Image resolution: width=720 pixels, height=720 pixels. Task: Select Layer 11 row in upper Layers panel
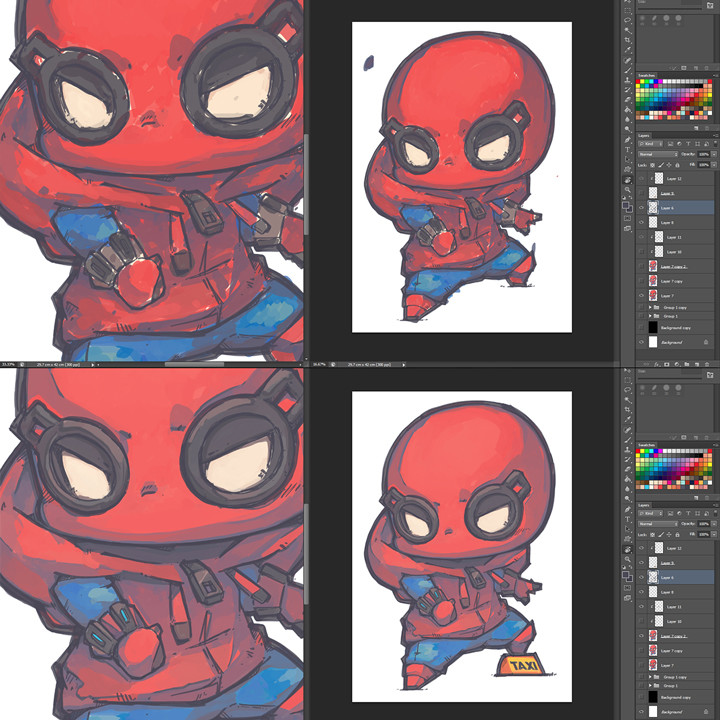point(675,237)
